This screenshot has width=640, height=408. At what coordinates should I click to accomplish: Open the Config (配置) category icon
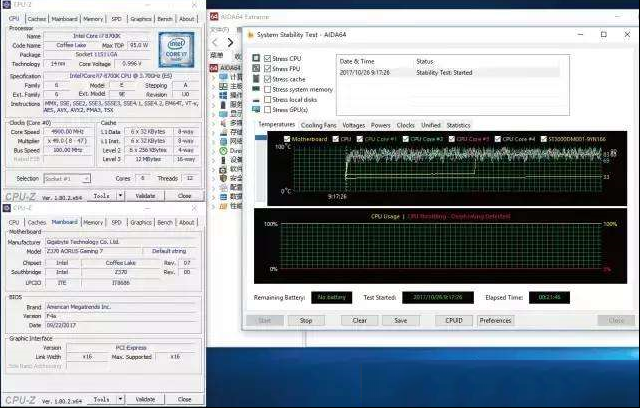click(223, 187)
